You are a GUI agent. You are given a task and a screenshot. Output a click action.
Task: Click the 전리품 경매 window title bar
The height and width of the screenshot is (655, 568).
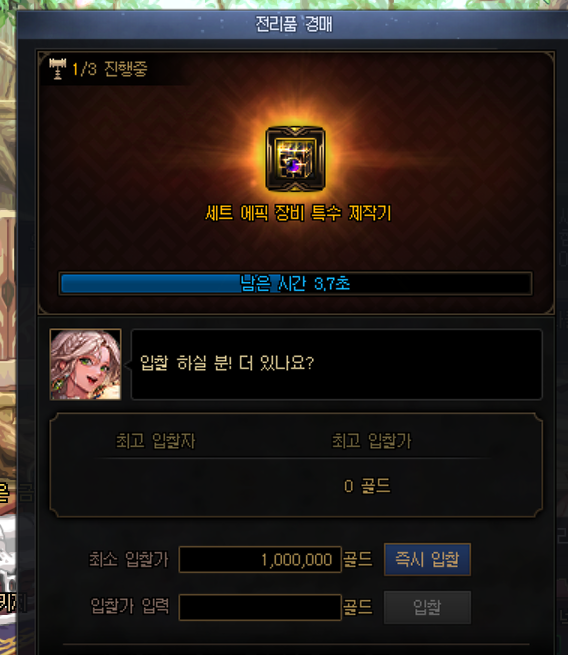point(294,24)
